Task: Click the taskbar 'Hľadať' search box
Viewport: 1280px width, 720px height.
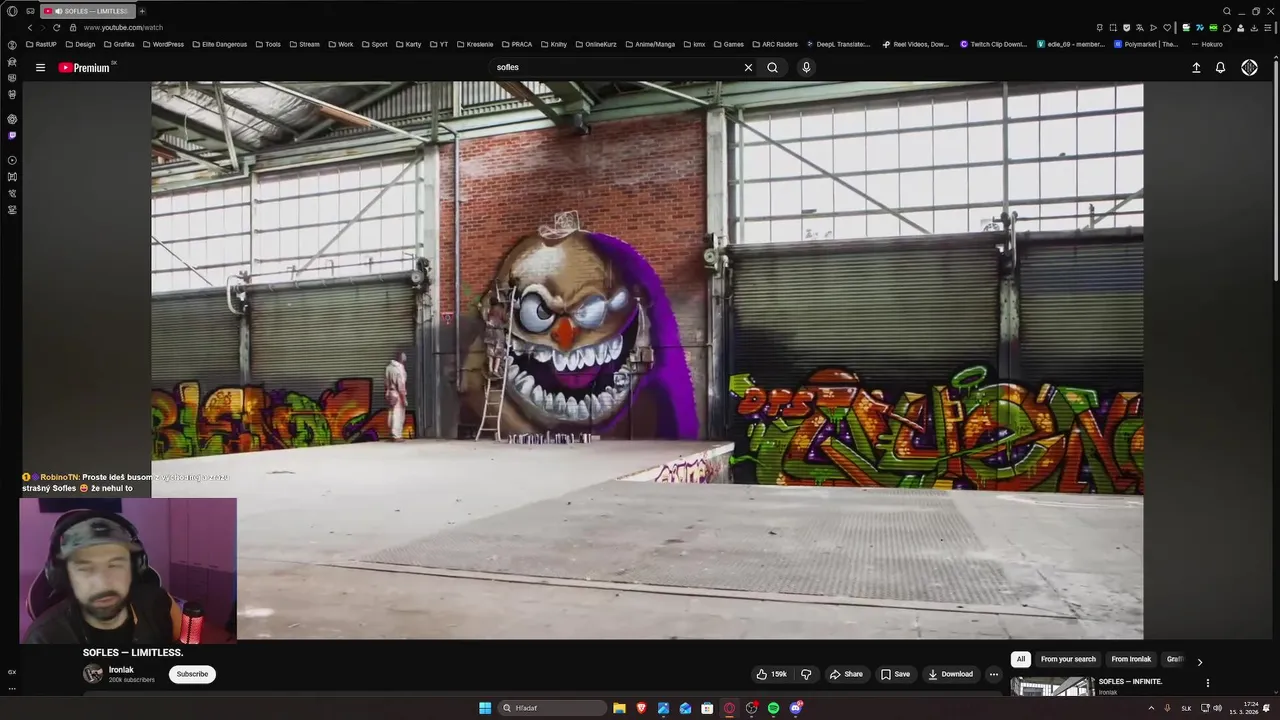Action: point(554,708)
